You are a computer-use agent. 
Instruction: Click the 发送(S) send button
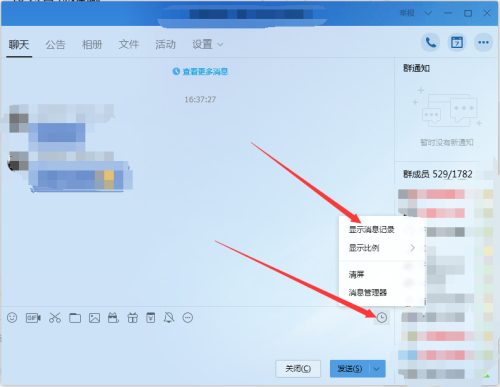[x=349, y=369]
